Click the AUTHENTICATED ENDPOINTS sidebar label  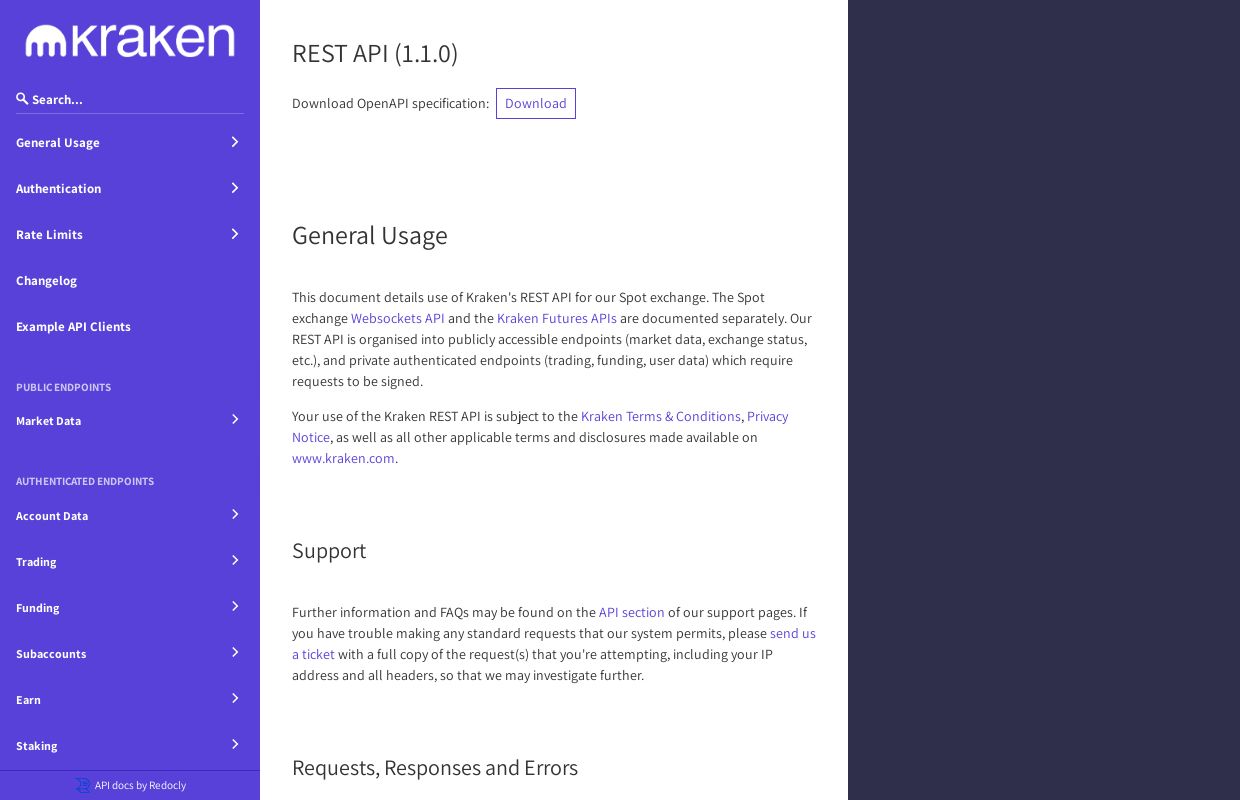click(x=85, y=481)
